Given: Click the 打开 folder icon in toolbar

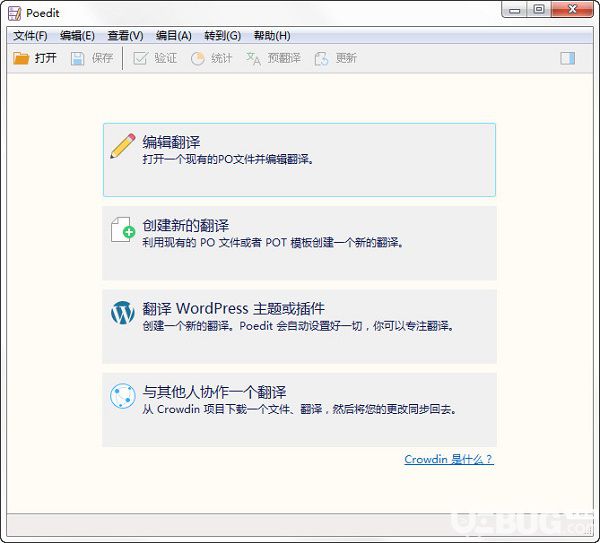Looking at the screenshot, I should pos(21,59).
